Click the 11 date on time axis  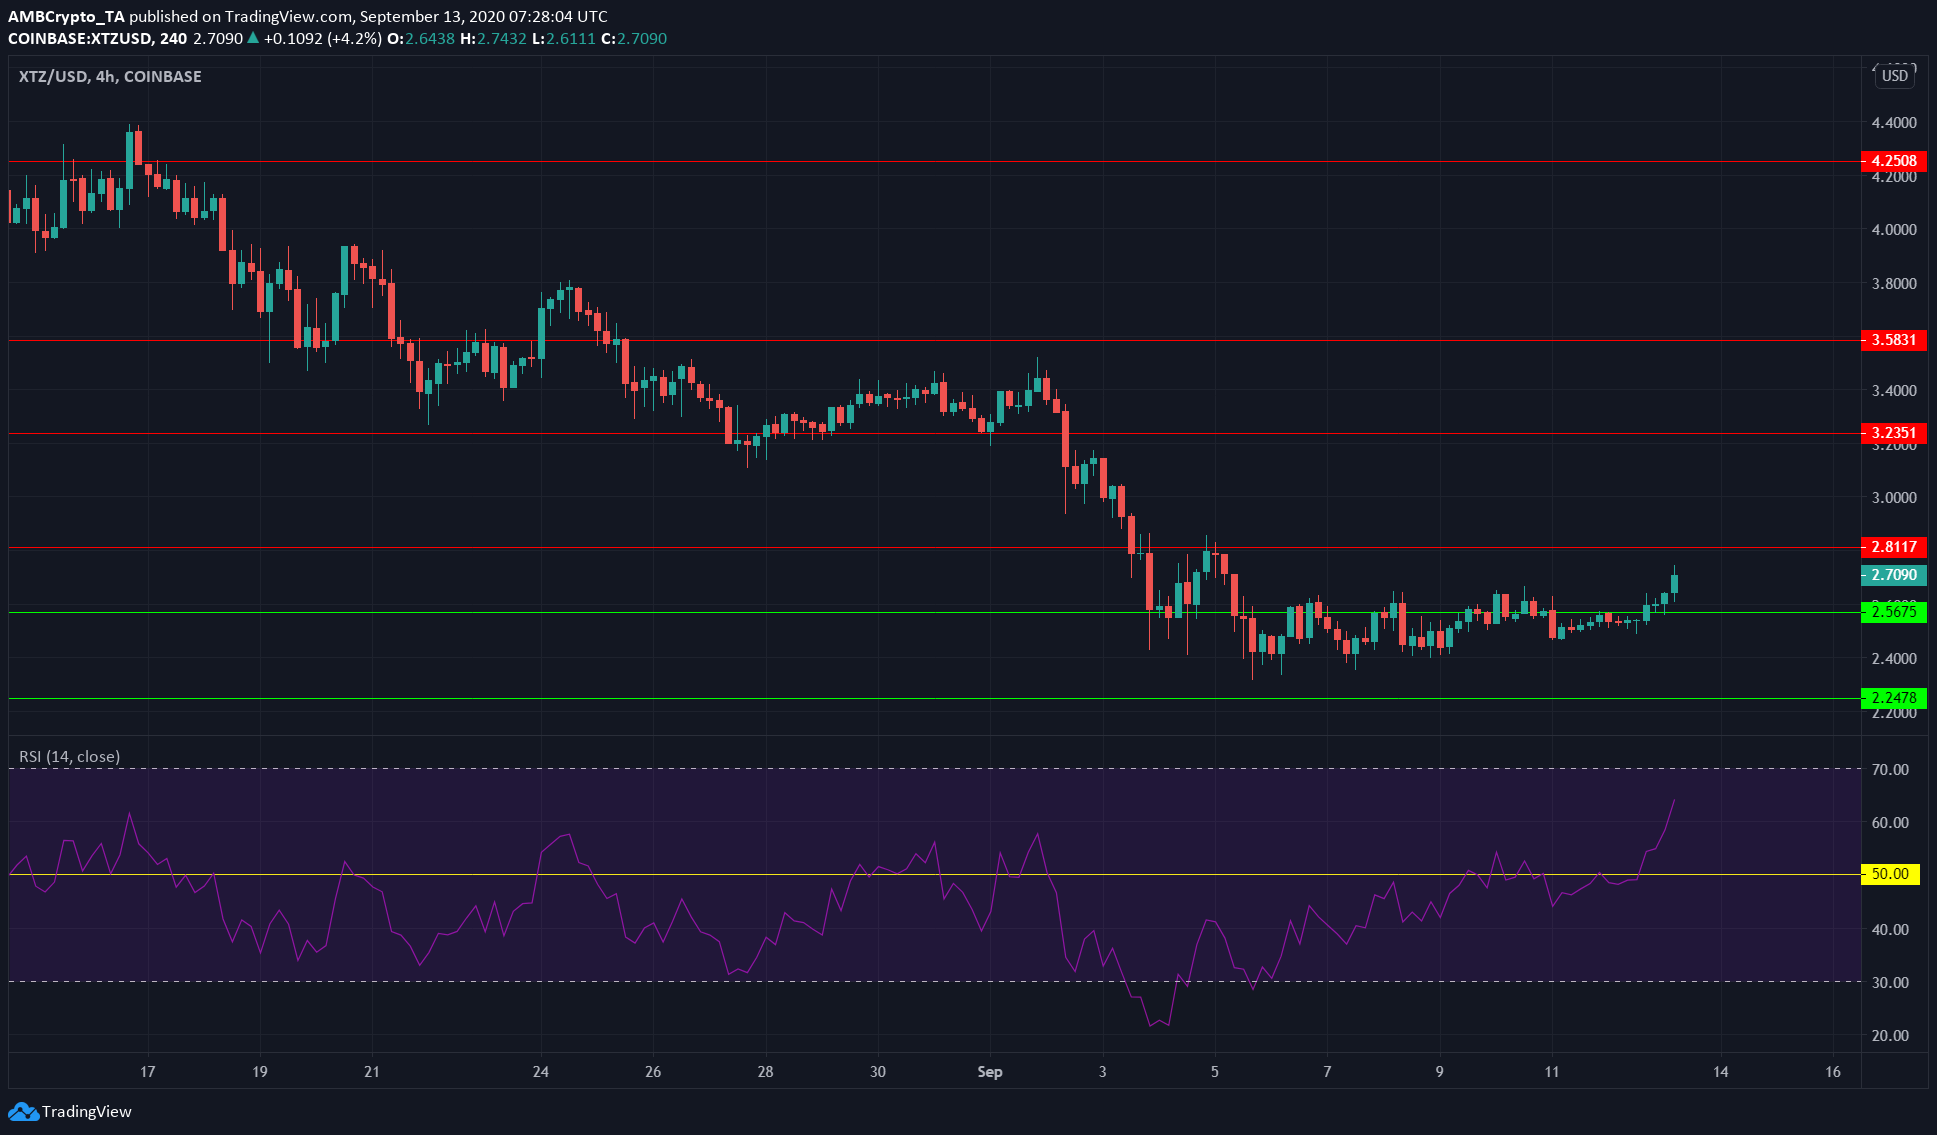(x=1551, y=1072)
